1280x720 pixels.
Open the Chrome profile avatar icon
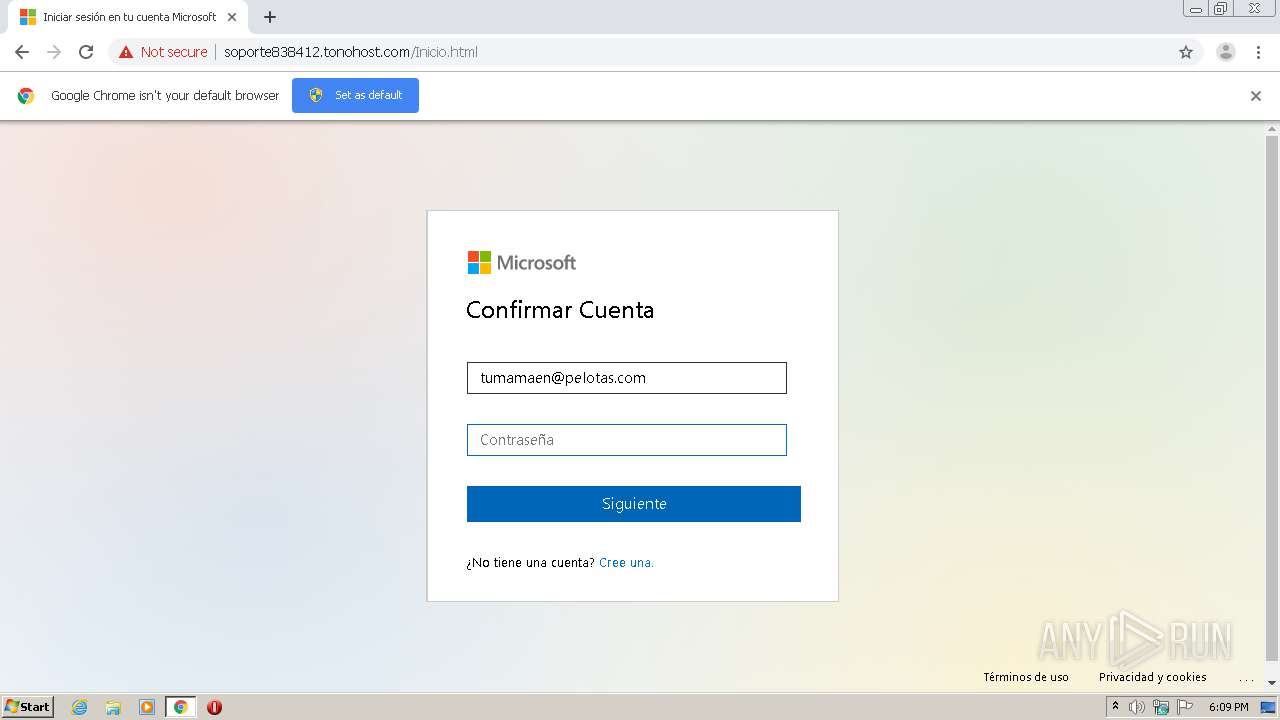point(1226,52)
